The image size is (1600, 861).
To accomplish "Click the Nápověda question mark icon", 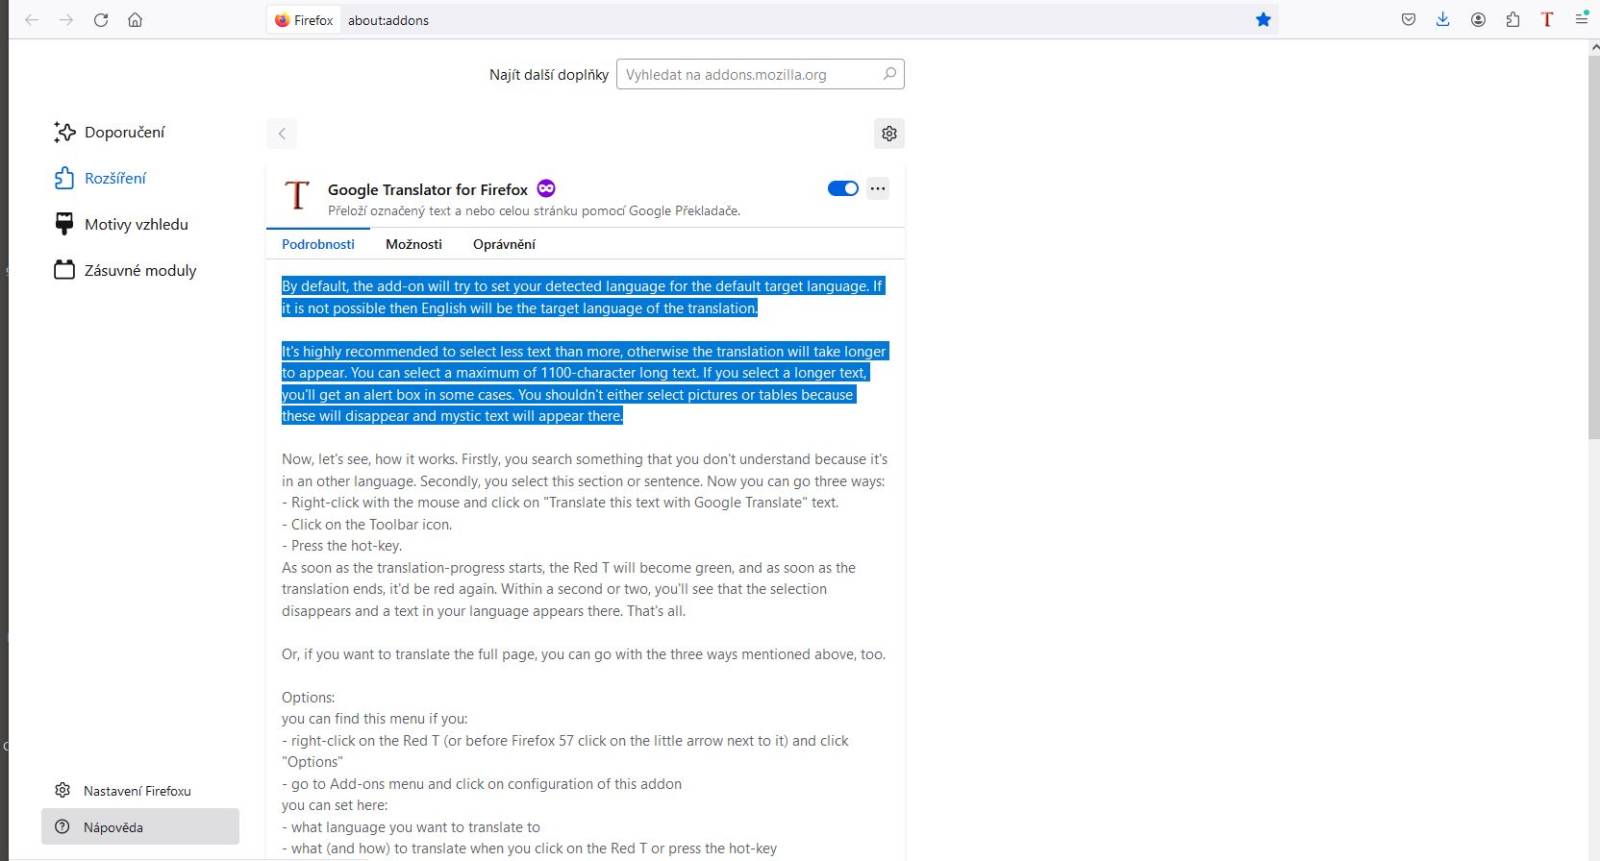I will click(x=62, y=827).
